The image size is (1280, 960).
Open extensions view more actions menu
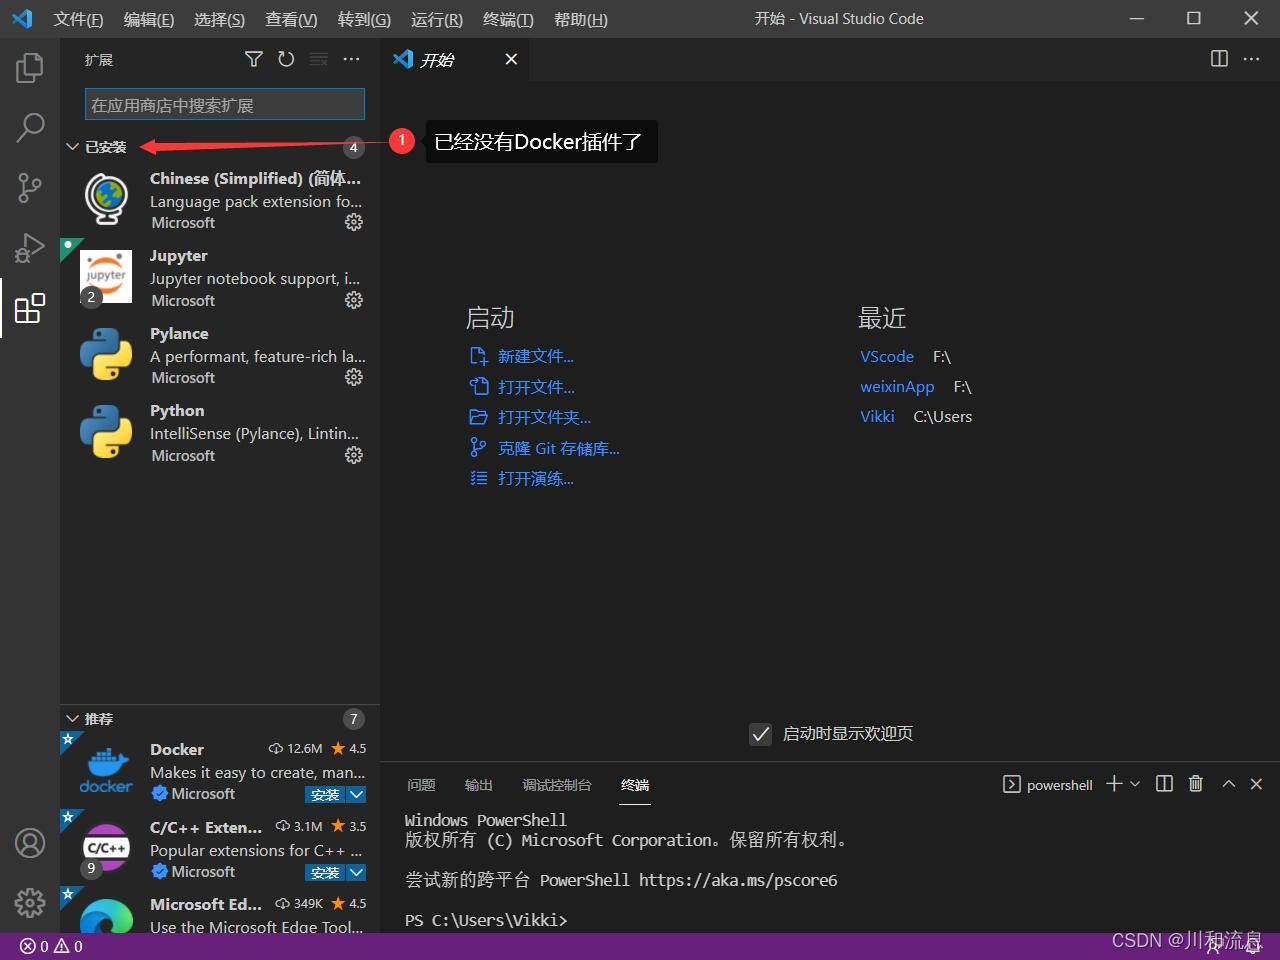[x=351, y=60]
